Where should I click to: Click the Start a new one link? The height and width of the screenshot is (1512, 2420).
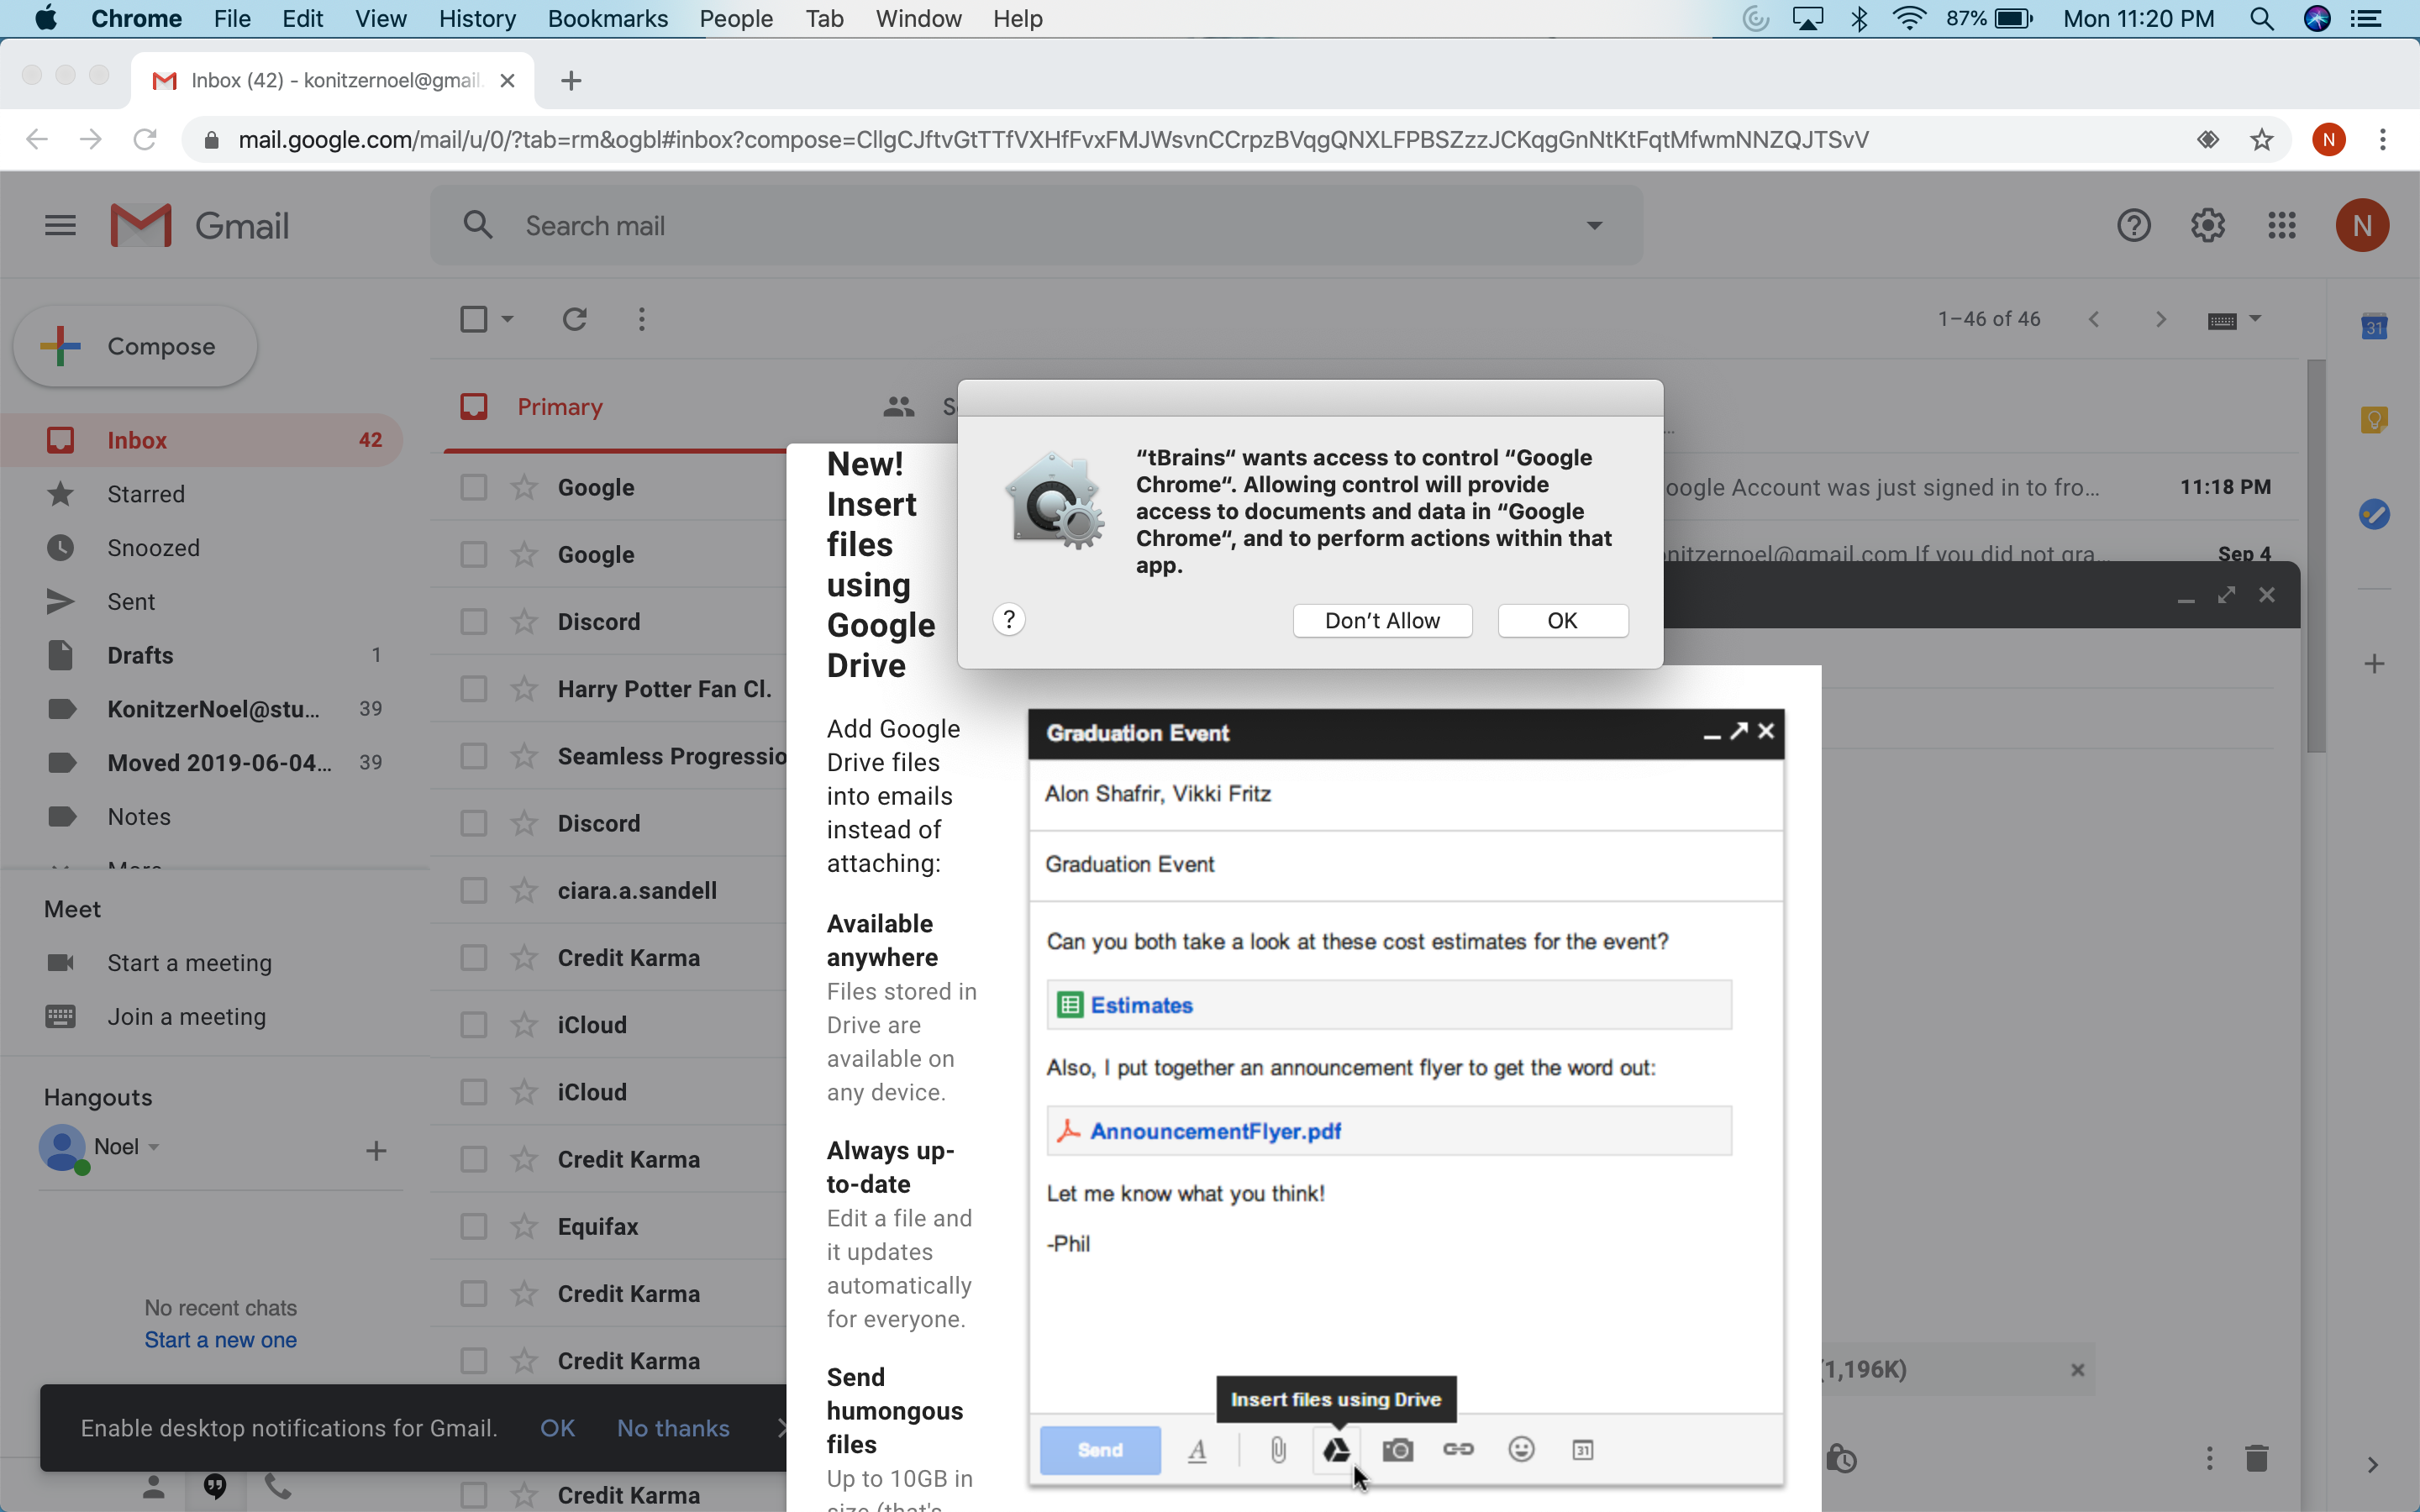click(x=220, y=1340)
